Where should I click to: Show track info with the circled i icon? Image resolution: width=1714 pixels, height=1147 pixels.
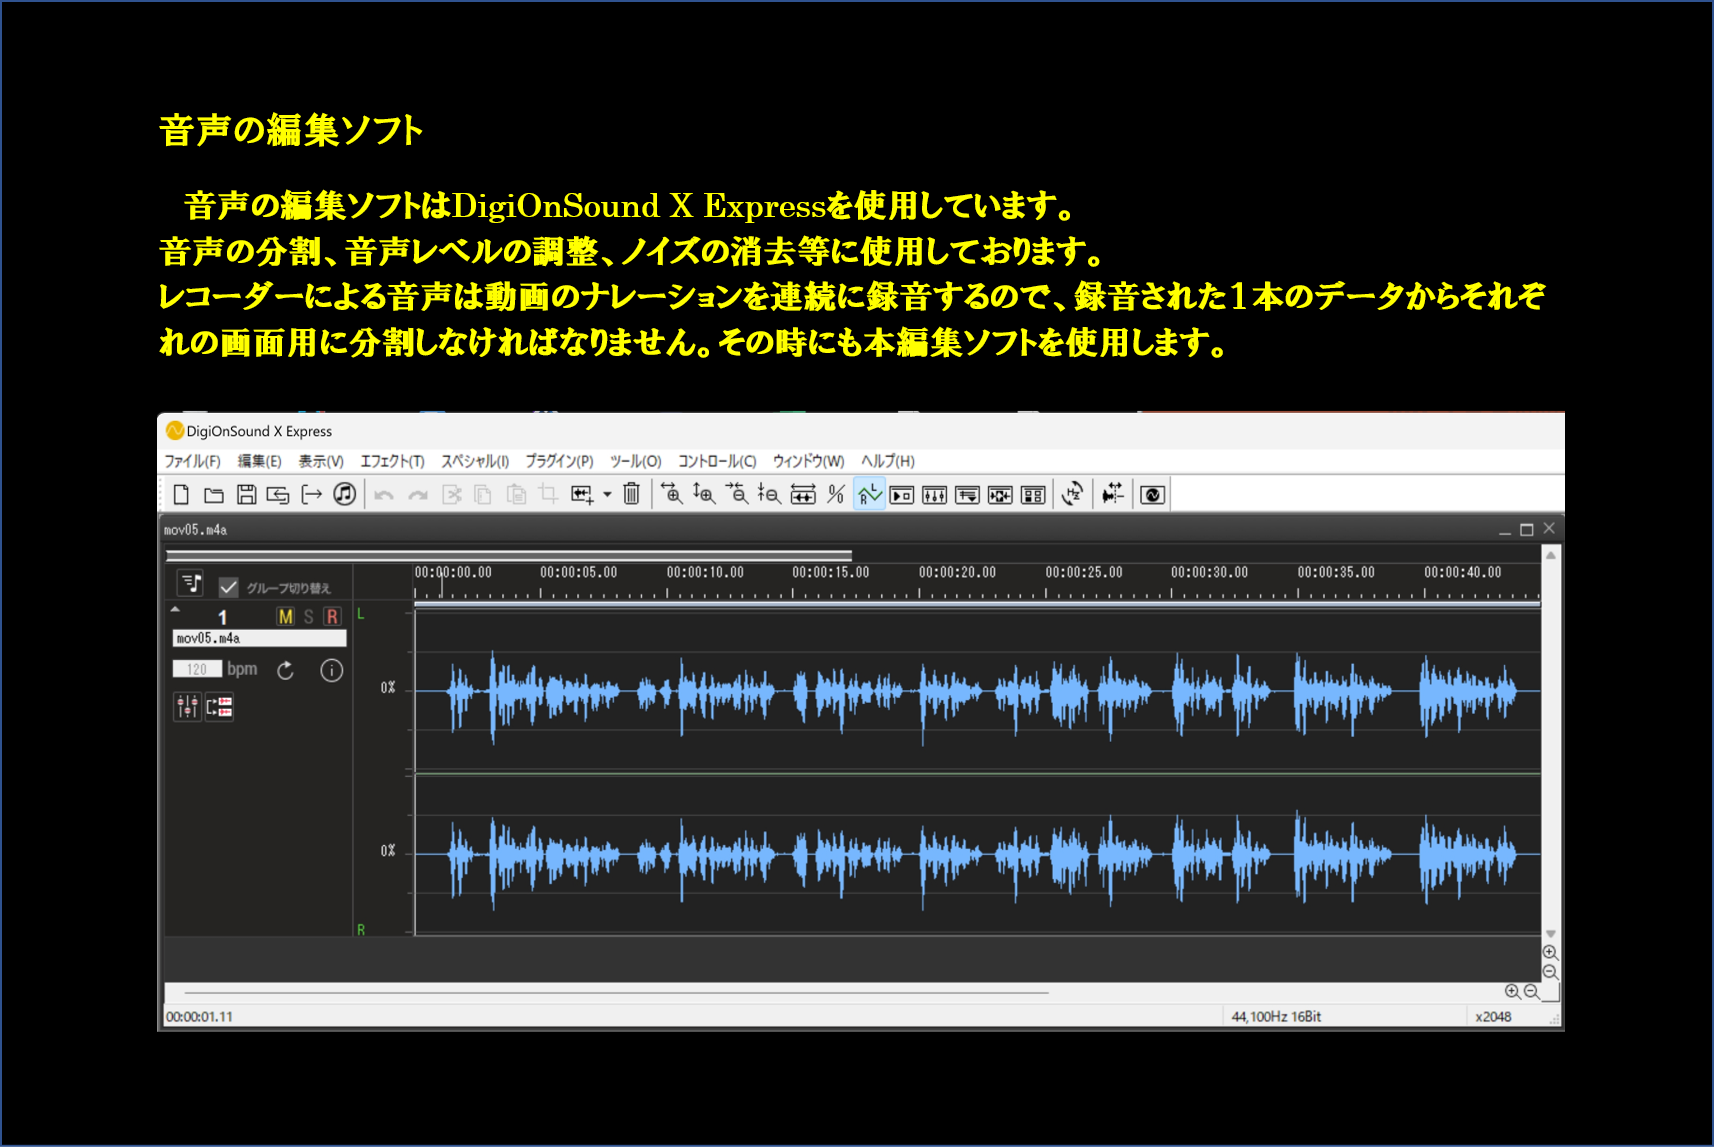[331, 670]
